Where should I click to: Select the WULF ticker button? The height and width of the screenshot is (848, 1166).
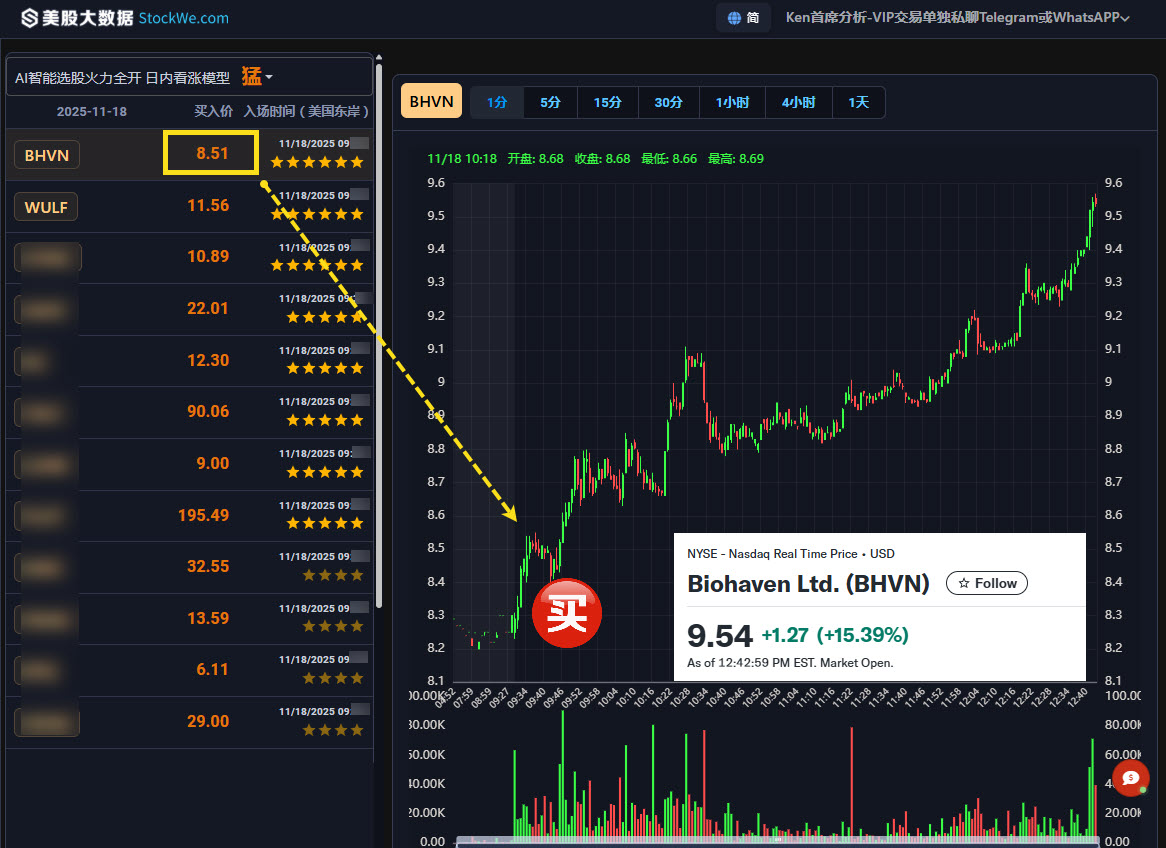pyautogui.click(x=45, y=206)
